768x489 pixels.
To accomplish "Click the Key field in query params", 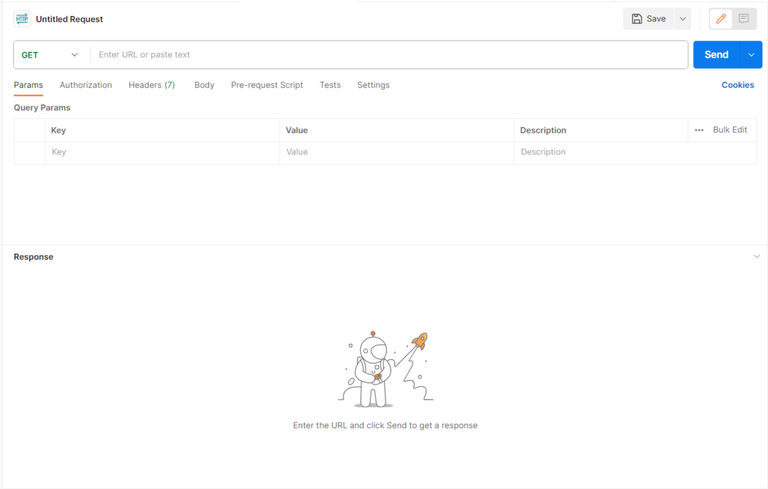I will pyautogui.click(x=160, y=152).
